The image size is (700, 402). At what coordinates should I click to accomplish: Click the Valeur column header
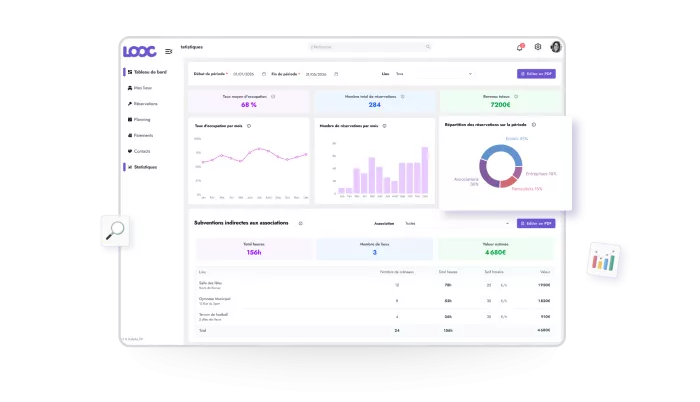(x=545, y=272)
